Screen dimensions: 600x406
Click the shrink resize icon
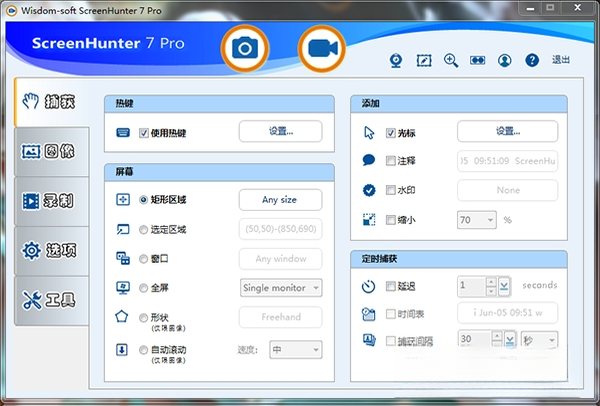(x=369, y=220)
